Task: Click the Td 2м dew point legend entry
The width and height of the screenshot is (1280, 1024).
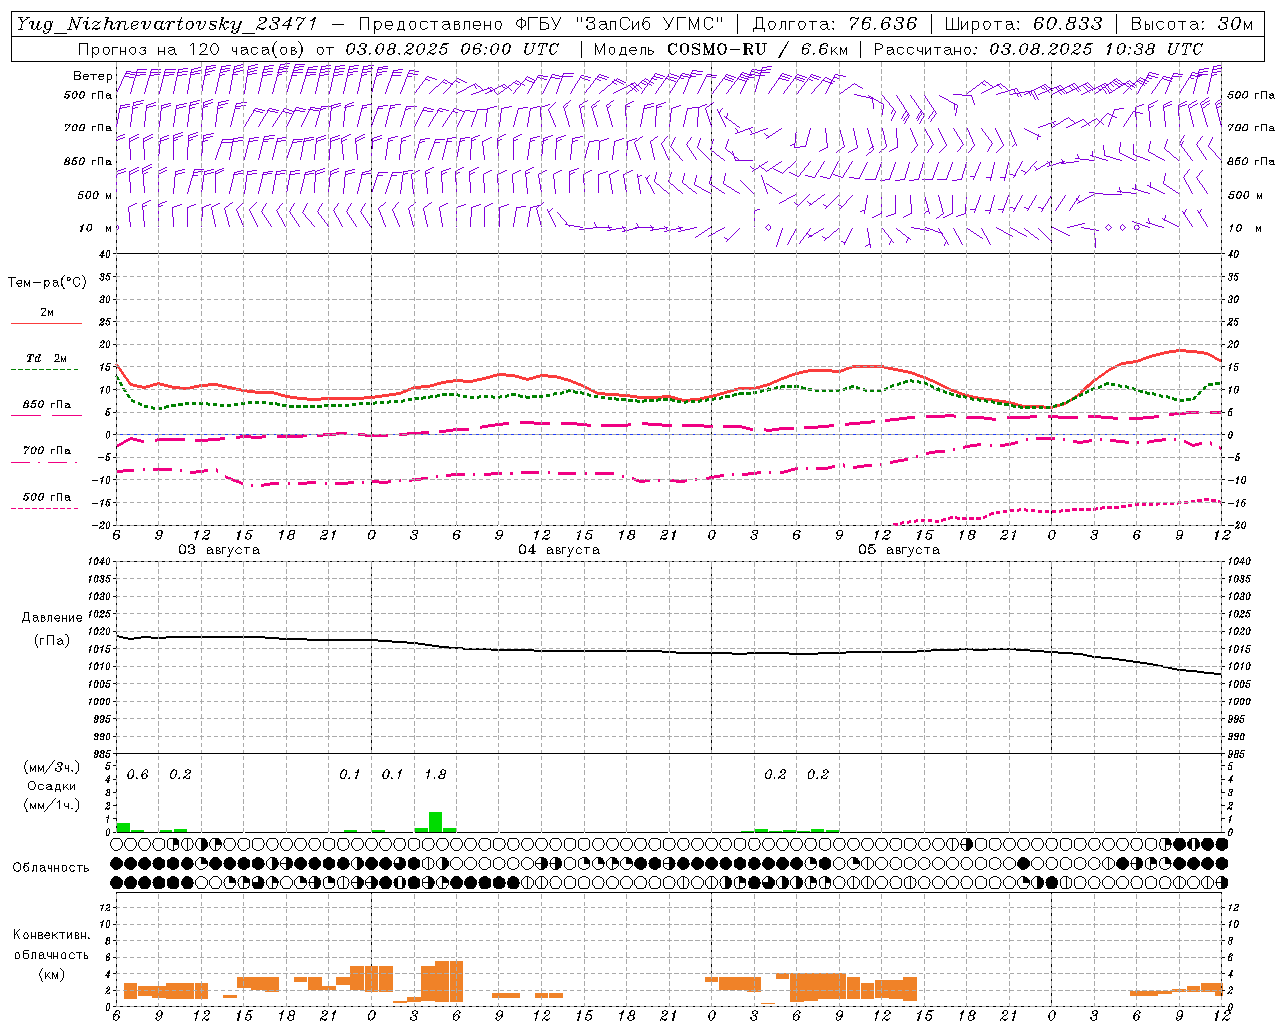Action: click(x=47, y=358)
